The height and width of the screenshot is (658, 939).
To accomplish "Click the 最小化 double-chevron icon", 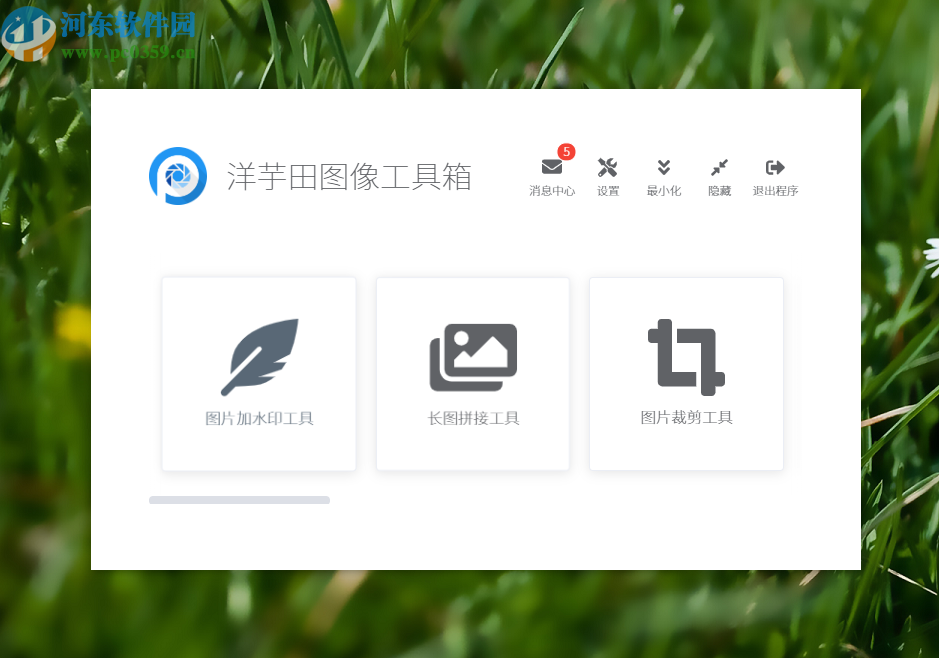I will pos(663,166).
